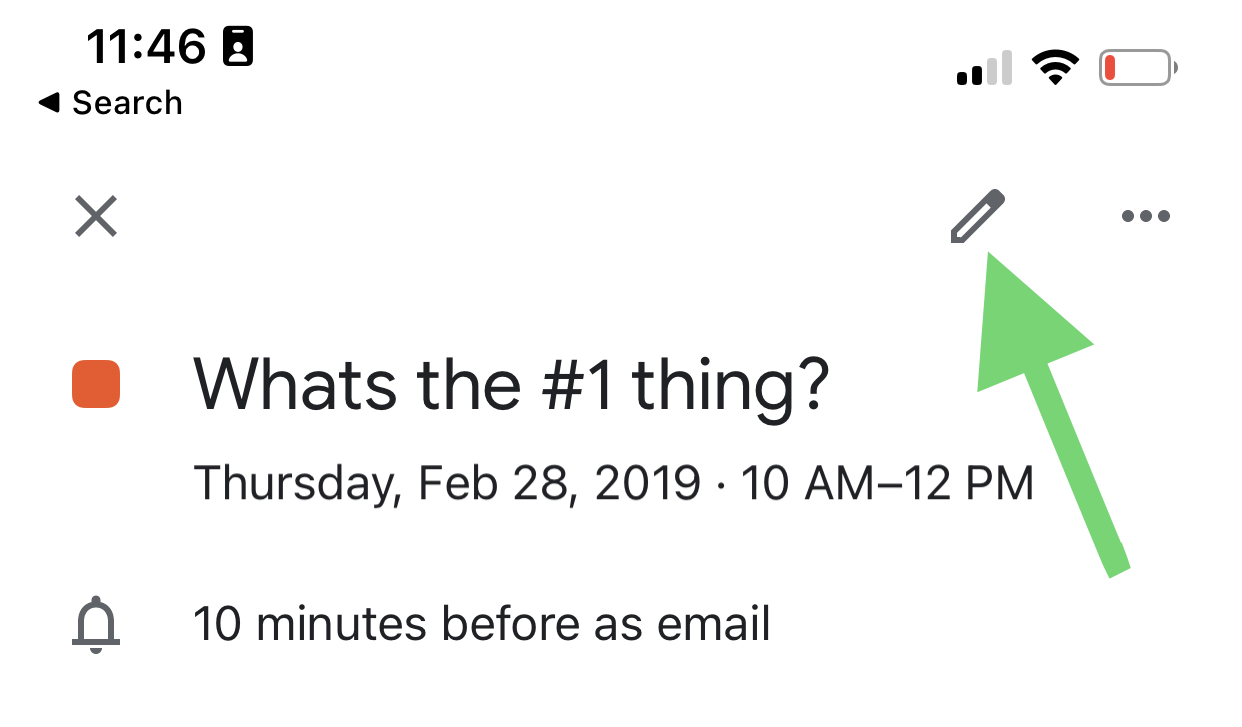This screenshot has width=1242, height=727.
Task: Tap the back triangle beside Search
Action: (x=48, y=102)
